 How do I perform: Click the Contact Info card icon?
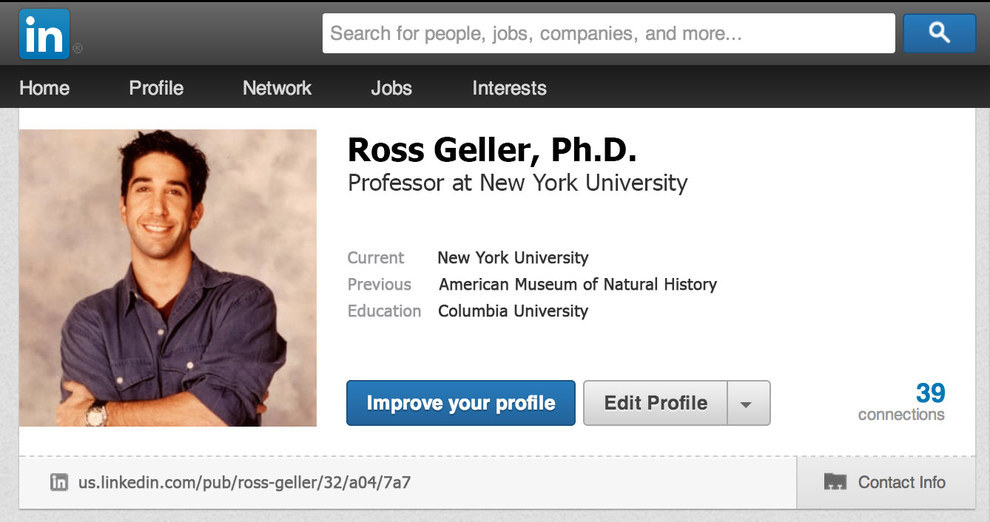coord(835,483)
